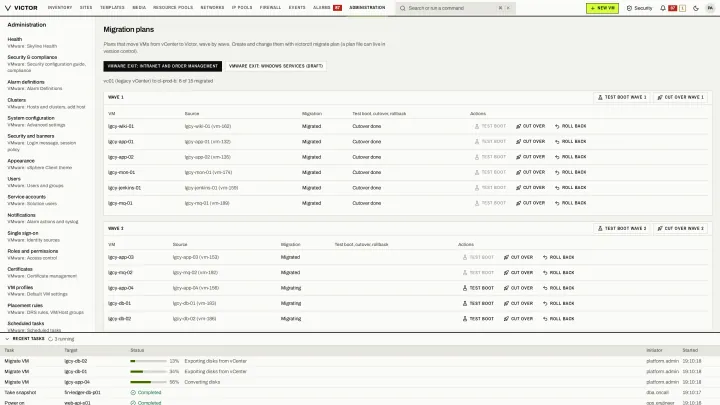This screenshot has height=405, width=720.
Task: Open Clusters in the sidebar
Action: pos(46,103)
